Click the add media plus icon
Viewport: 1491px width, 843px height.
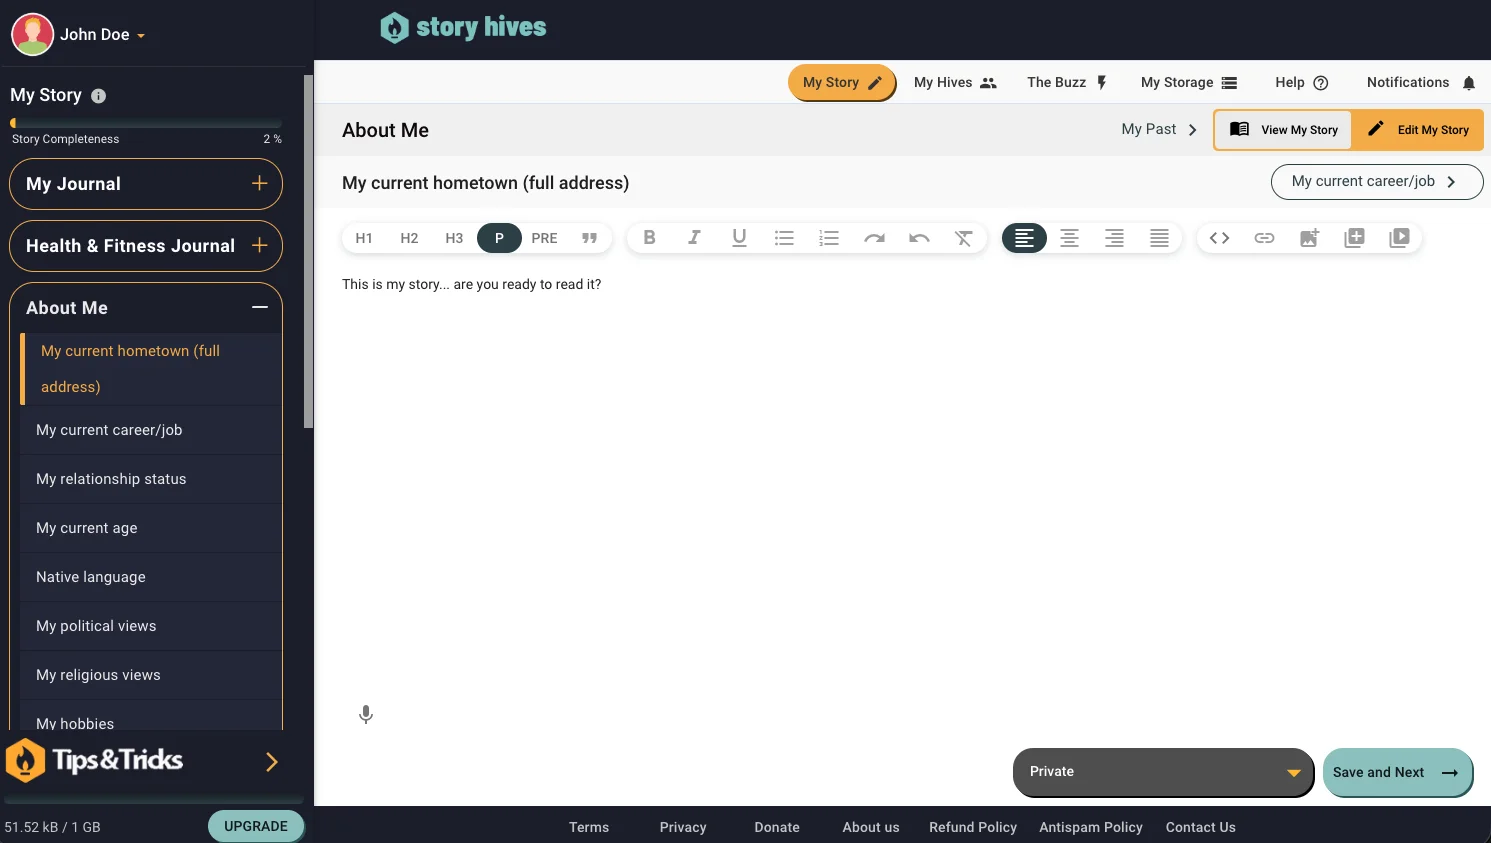[1354, 238]
